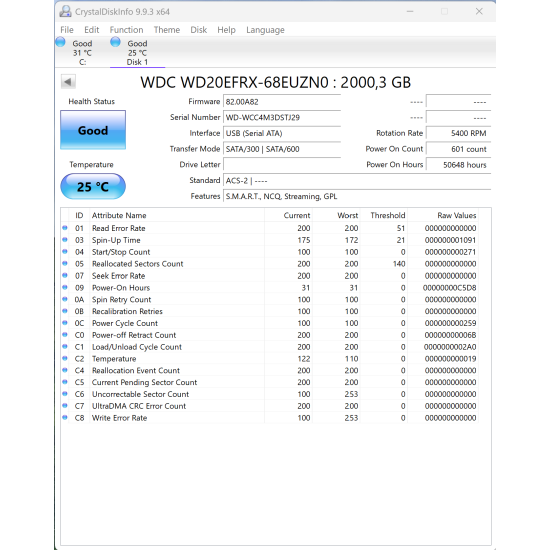Click the Transfer Mode field
The image size is (550, 550).
pos(282,149)
